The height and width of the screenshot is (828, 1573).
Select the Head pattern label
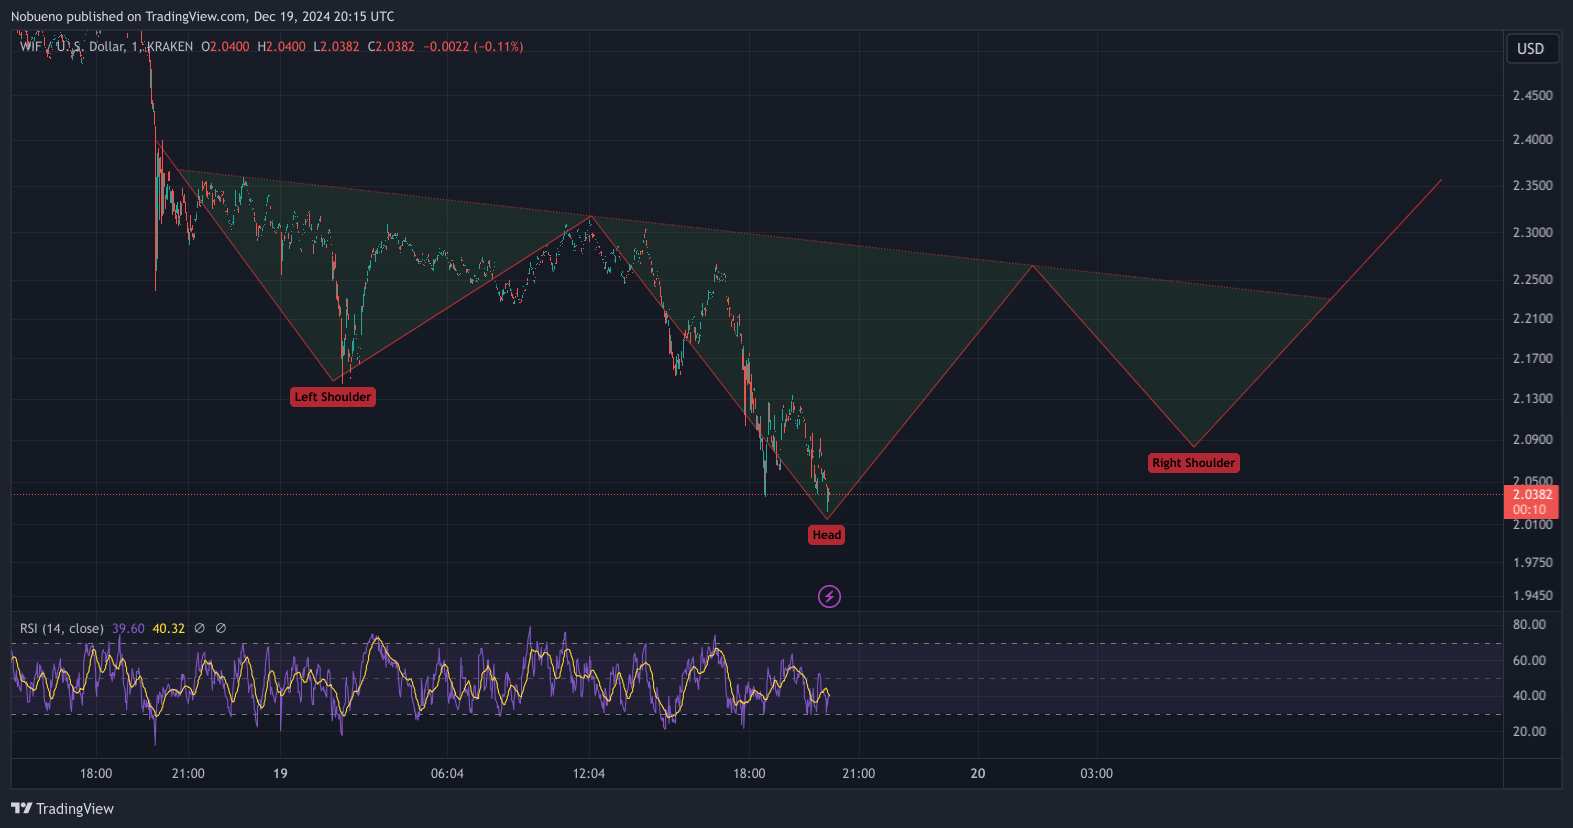[827, 535]
